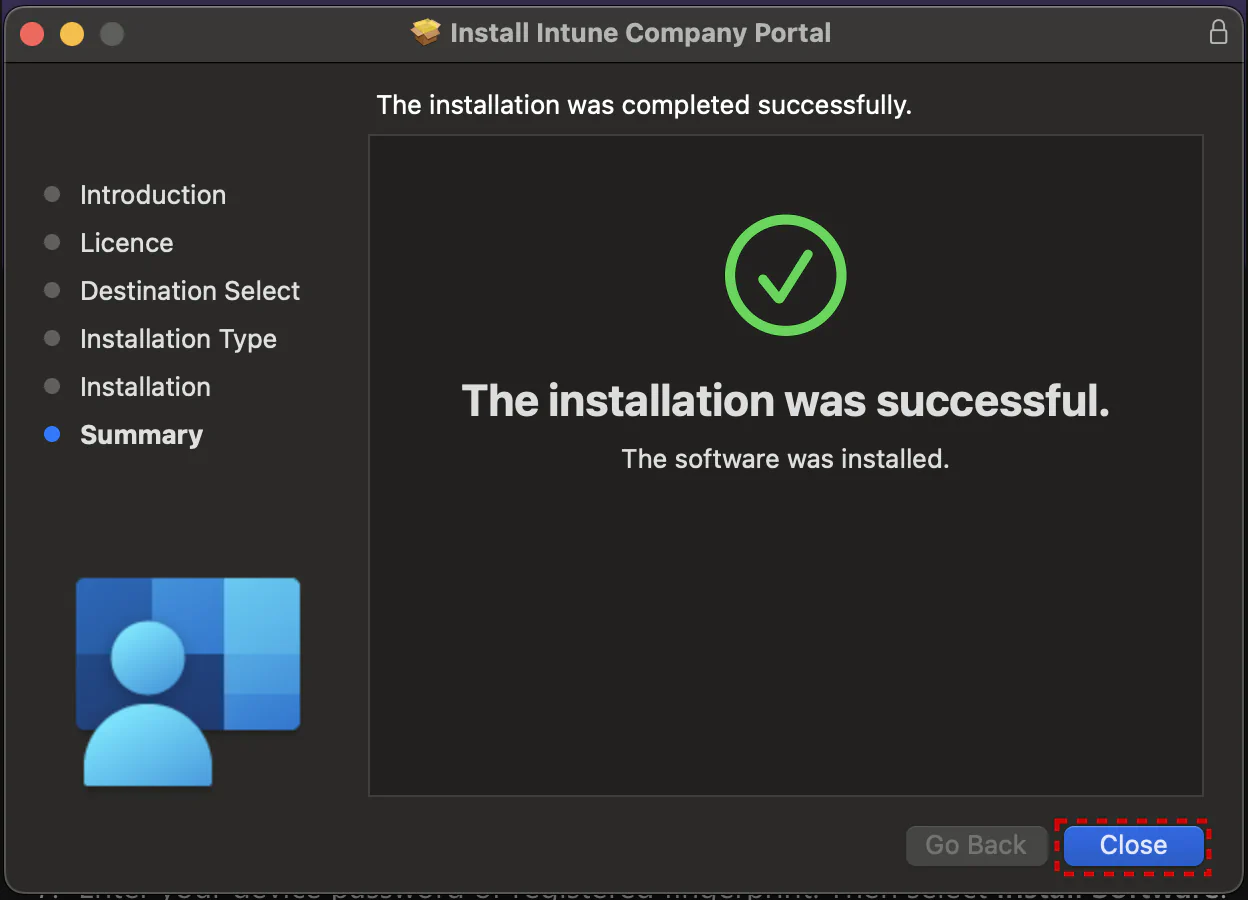Select the Licence step in sidebar
Viewport: 1248px width, 900px height.
tap(127, 243)
